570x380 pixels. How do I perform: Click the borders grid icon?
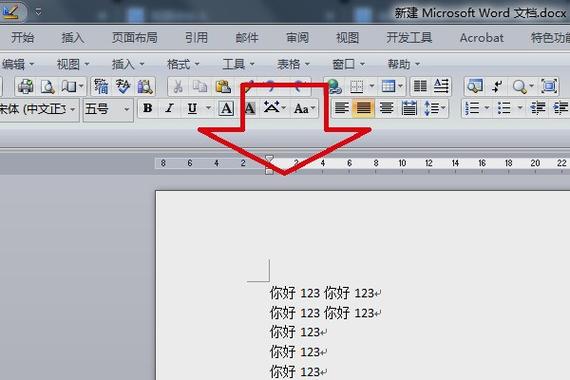click(357, 86)
